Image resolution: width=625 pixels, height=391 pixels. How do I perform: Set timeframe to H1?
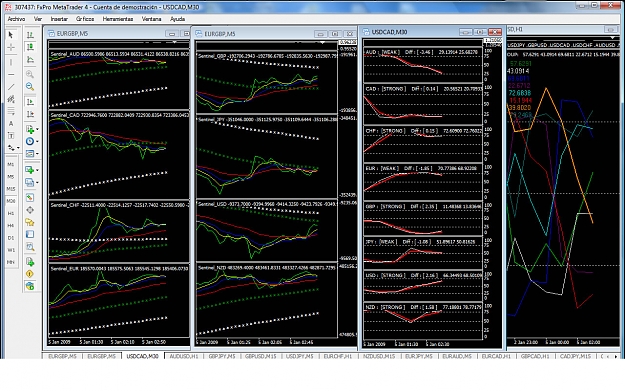(x=11, y=214)
